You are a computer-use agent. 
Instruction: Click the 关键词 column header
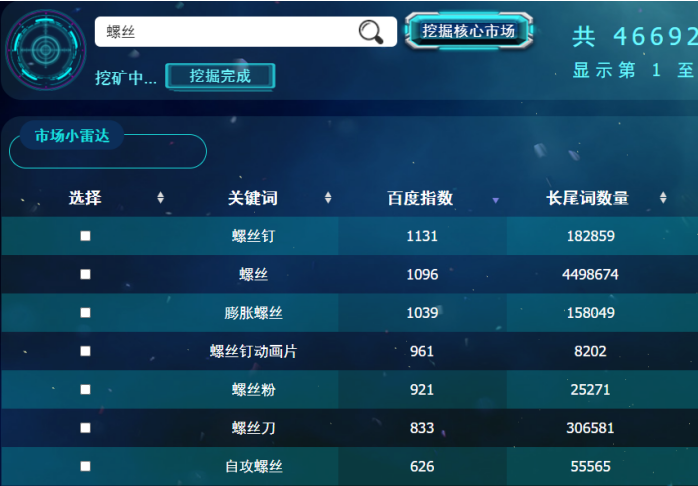(x=252, y=198)
